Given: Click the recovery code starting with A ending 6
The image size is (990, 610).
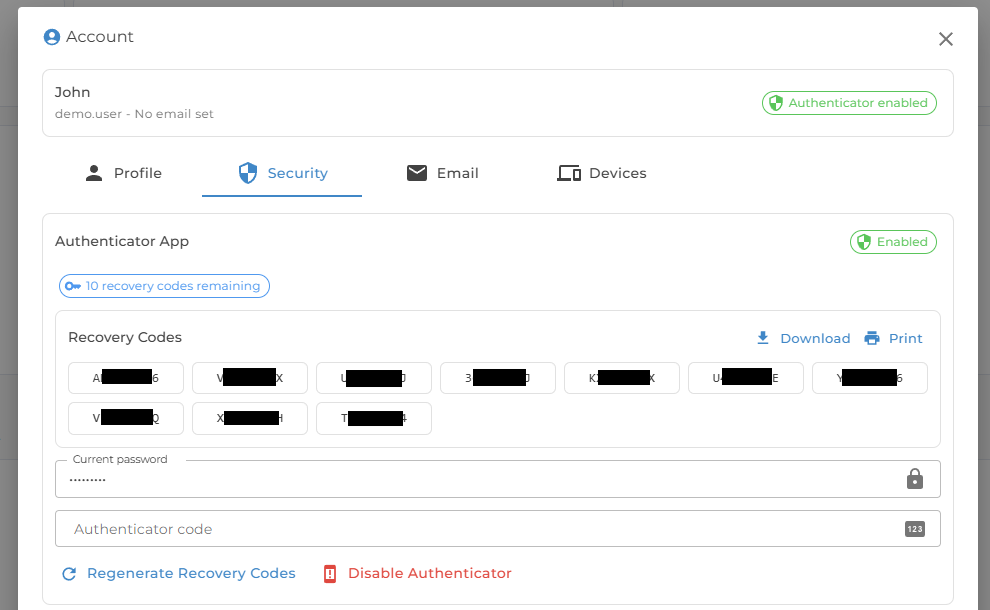Looking at the screenshot, I should [126, 378].
